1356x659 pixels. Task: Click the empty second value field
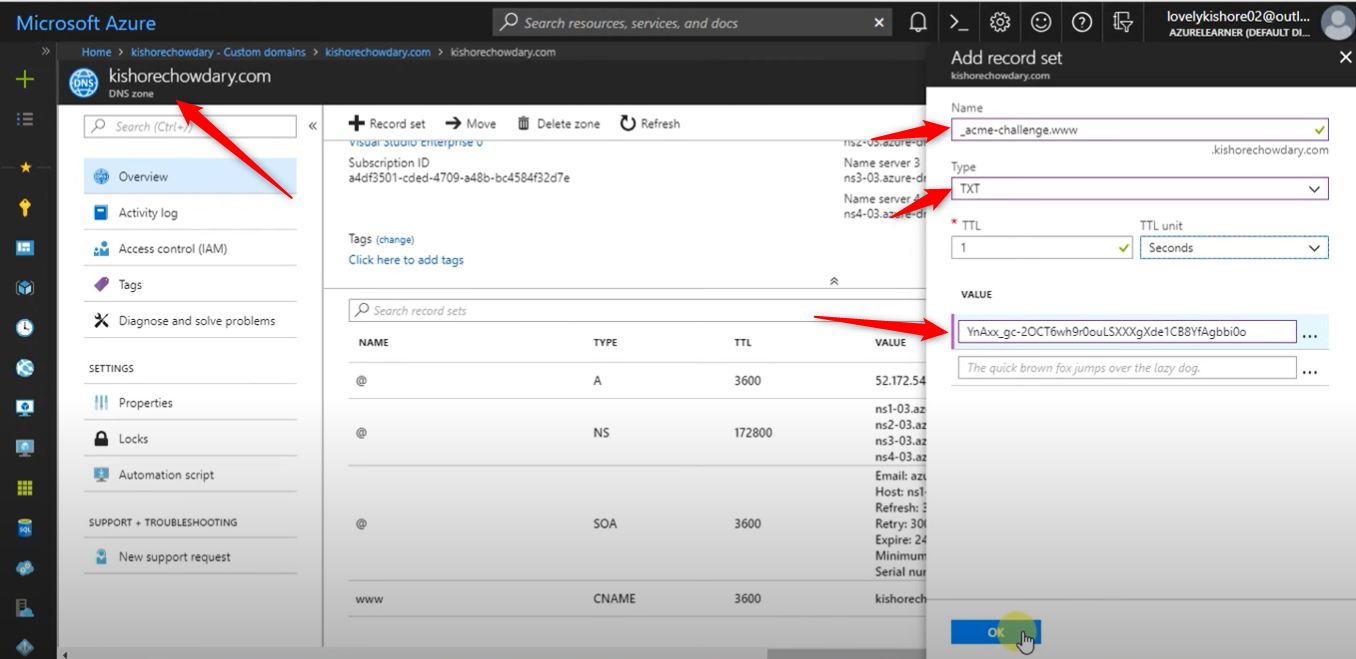pos(1126,368)
